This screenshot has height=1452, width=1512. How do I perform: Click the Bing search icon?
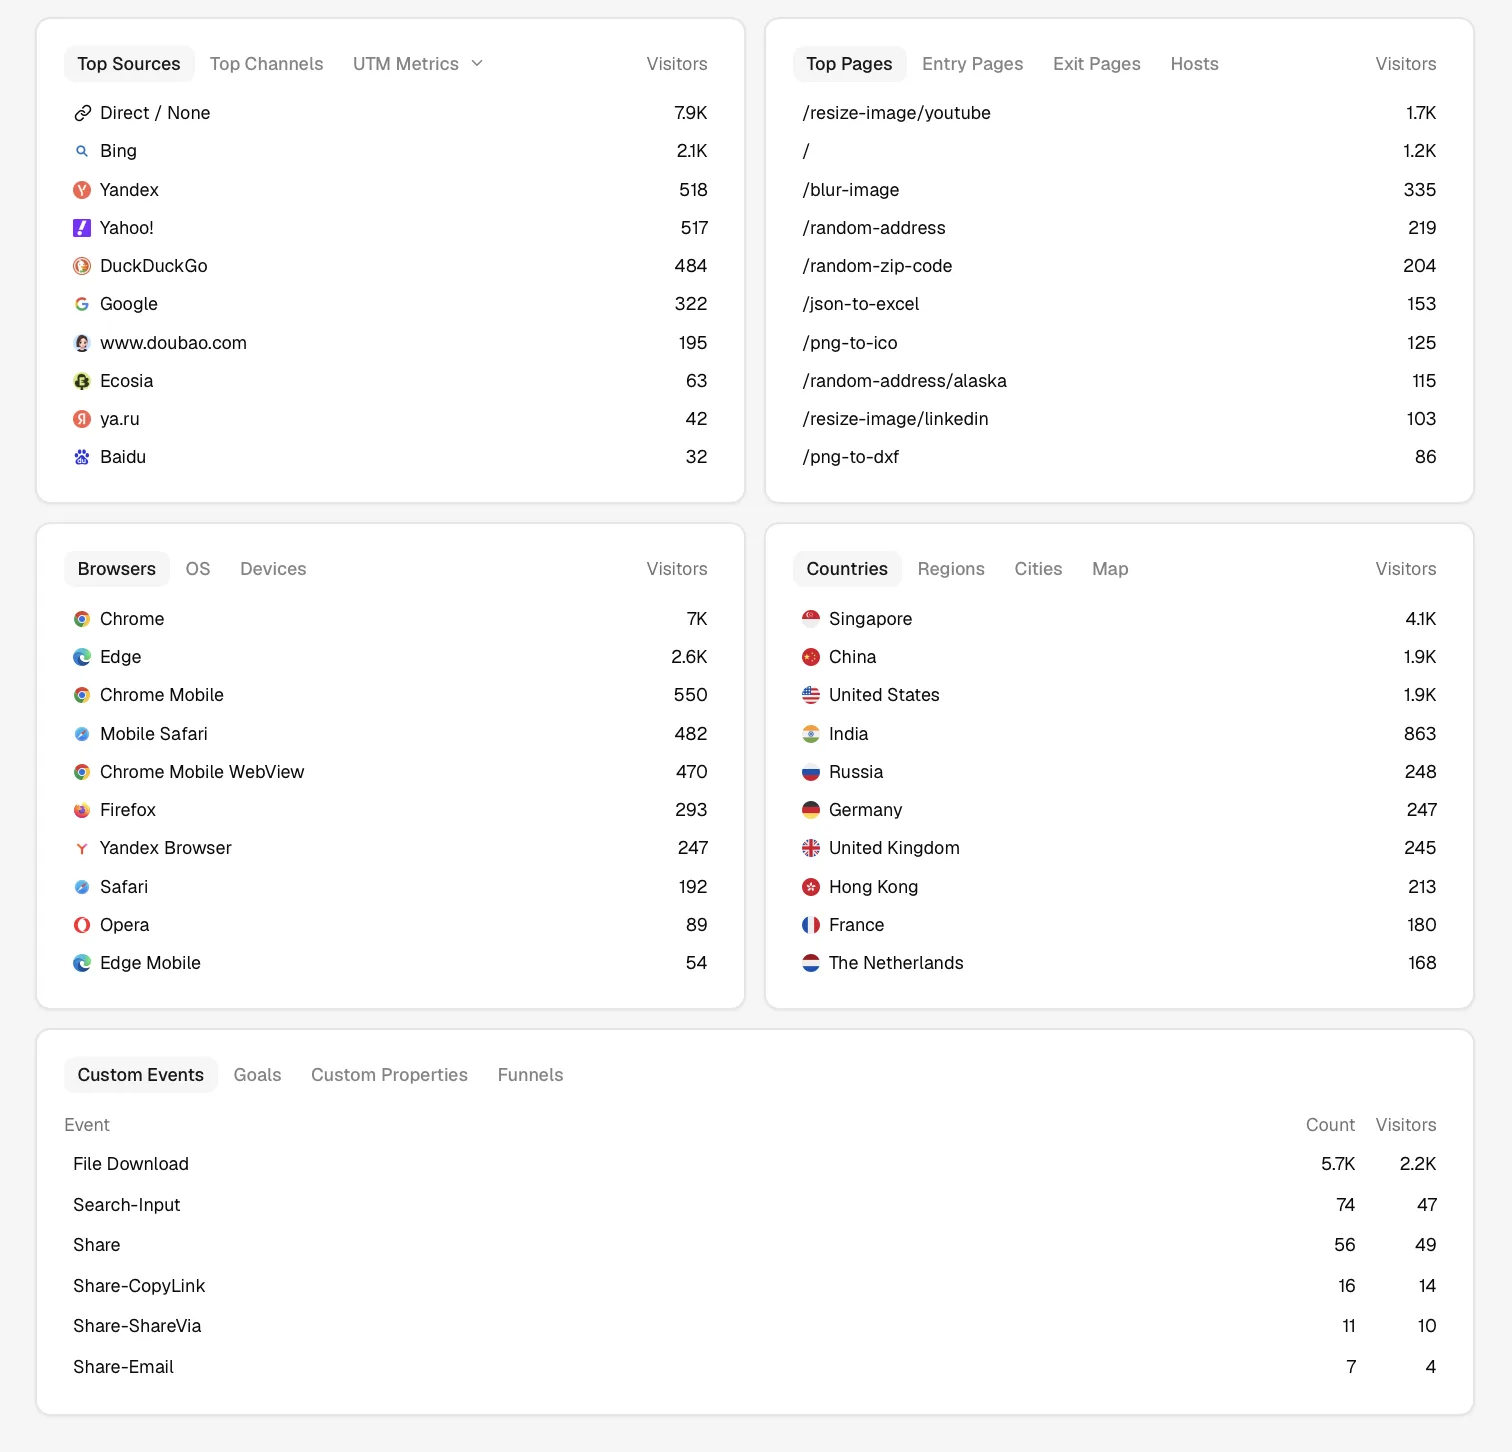pyautogui.click(x=82, y=151)
